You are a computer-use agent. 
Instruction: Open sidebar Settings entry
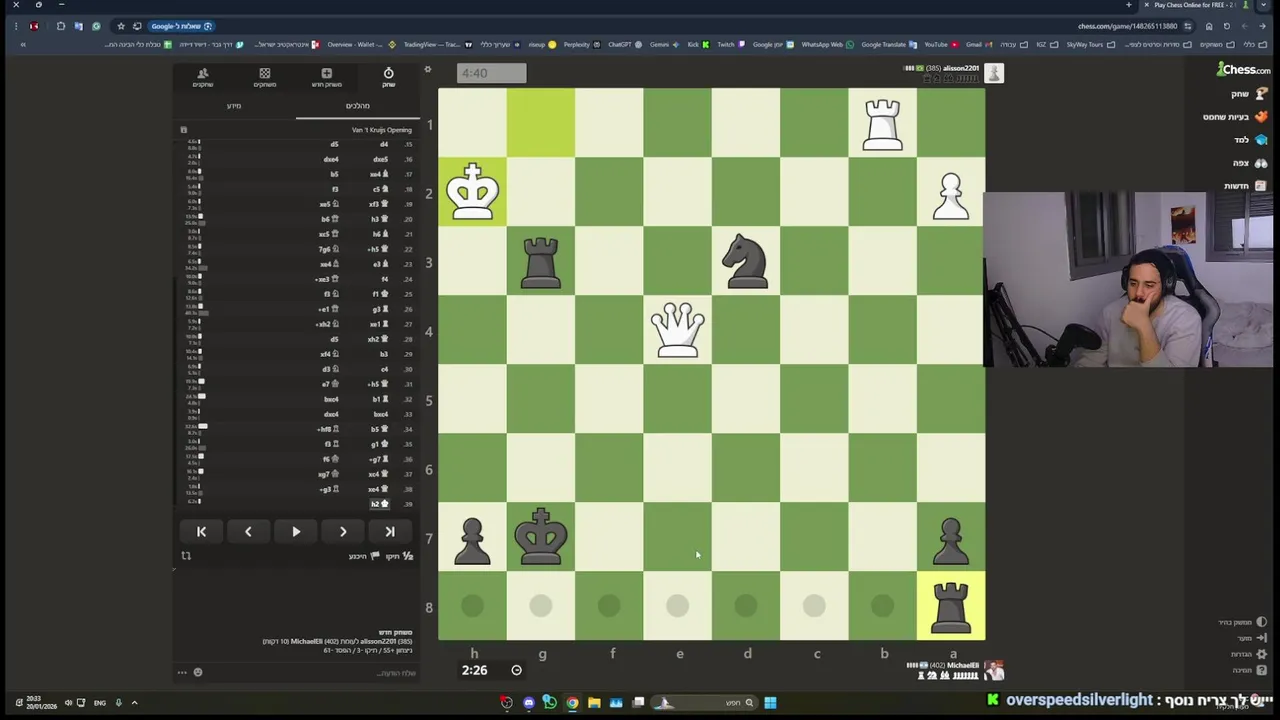tap(1249, 654)
